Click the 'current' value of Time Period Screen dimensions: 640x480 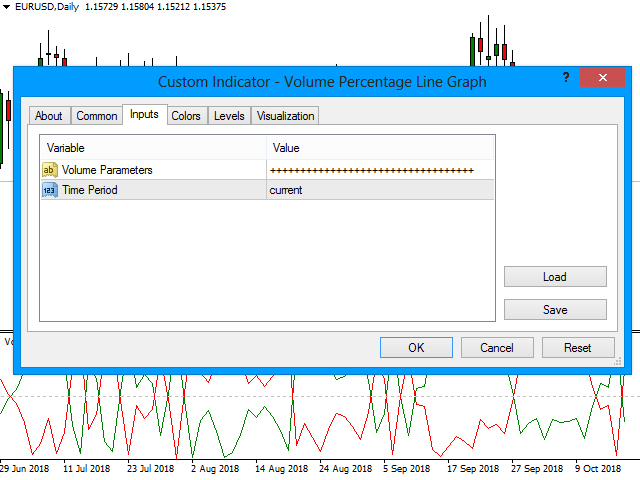(x=286, y=190)
